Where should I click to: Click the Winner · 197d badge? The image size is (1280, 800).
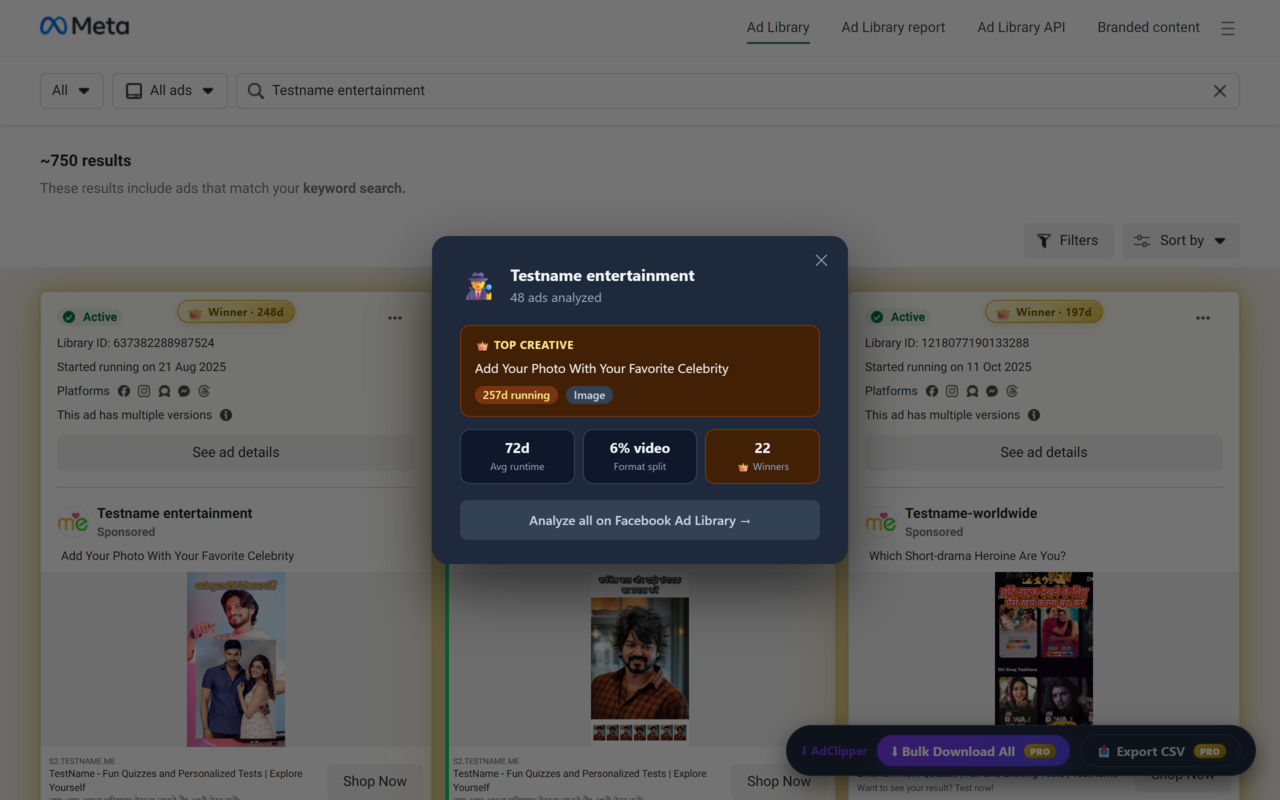pyautogui.click(x=1044, y=312)
